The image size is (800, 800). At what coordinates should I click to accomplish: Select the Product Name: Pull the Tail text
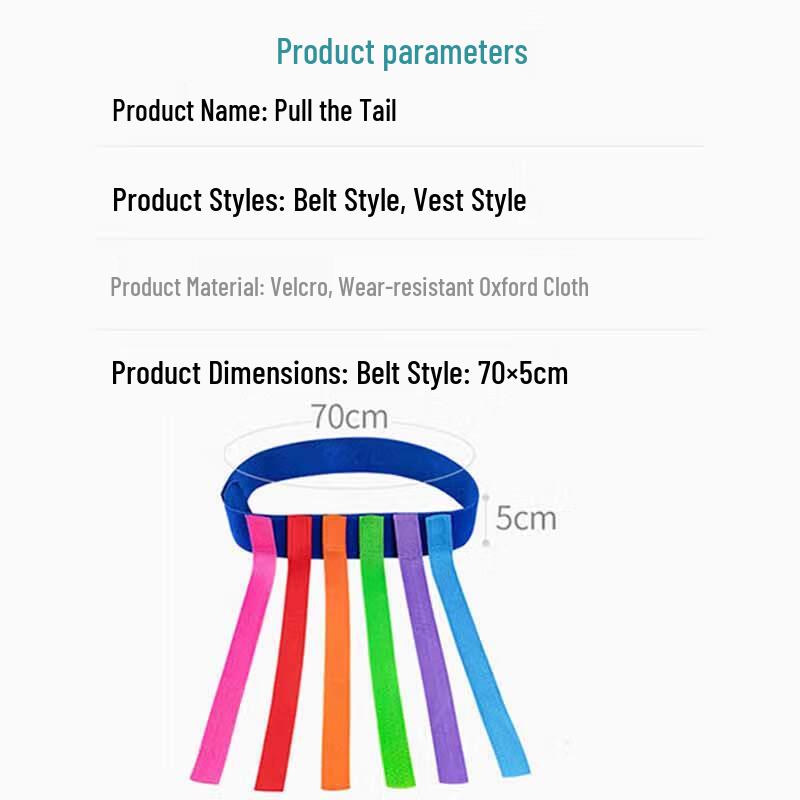254,110
